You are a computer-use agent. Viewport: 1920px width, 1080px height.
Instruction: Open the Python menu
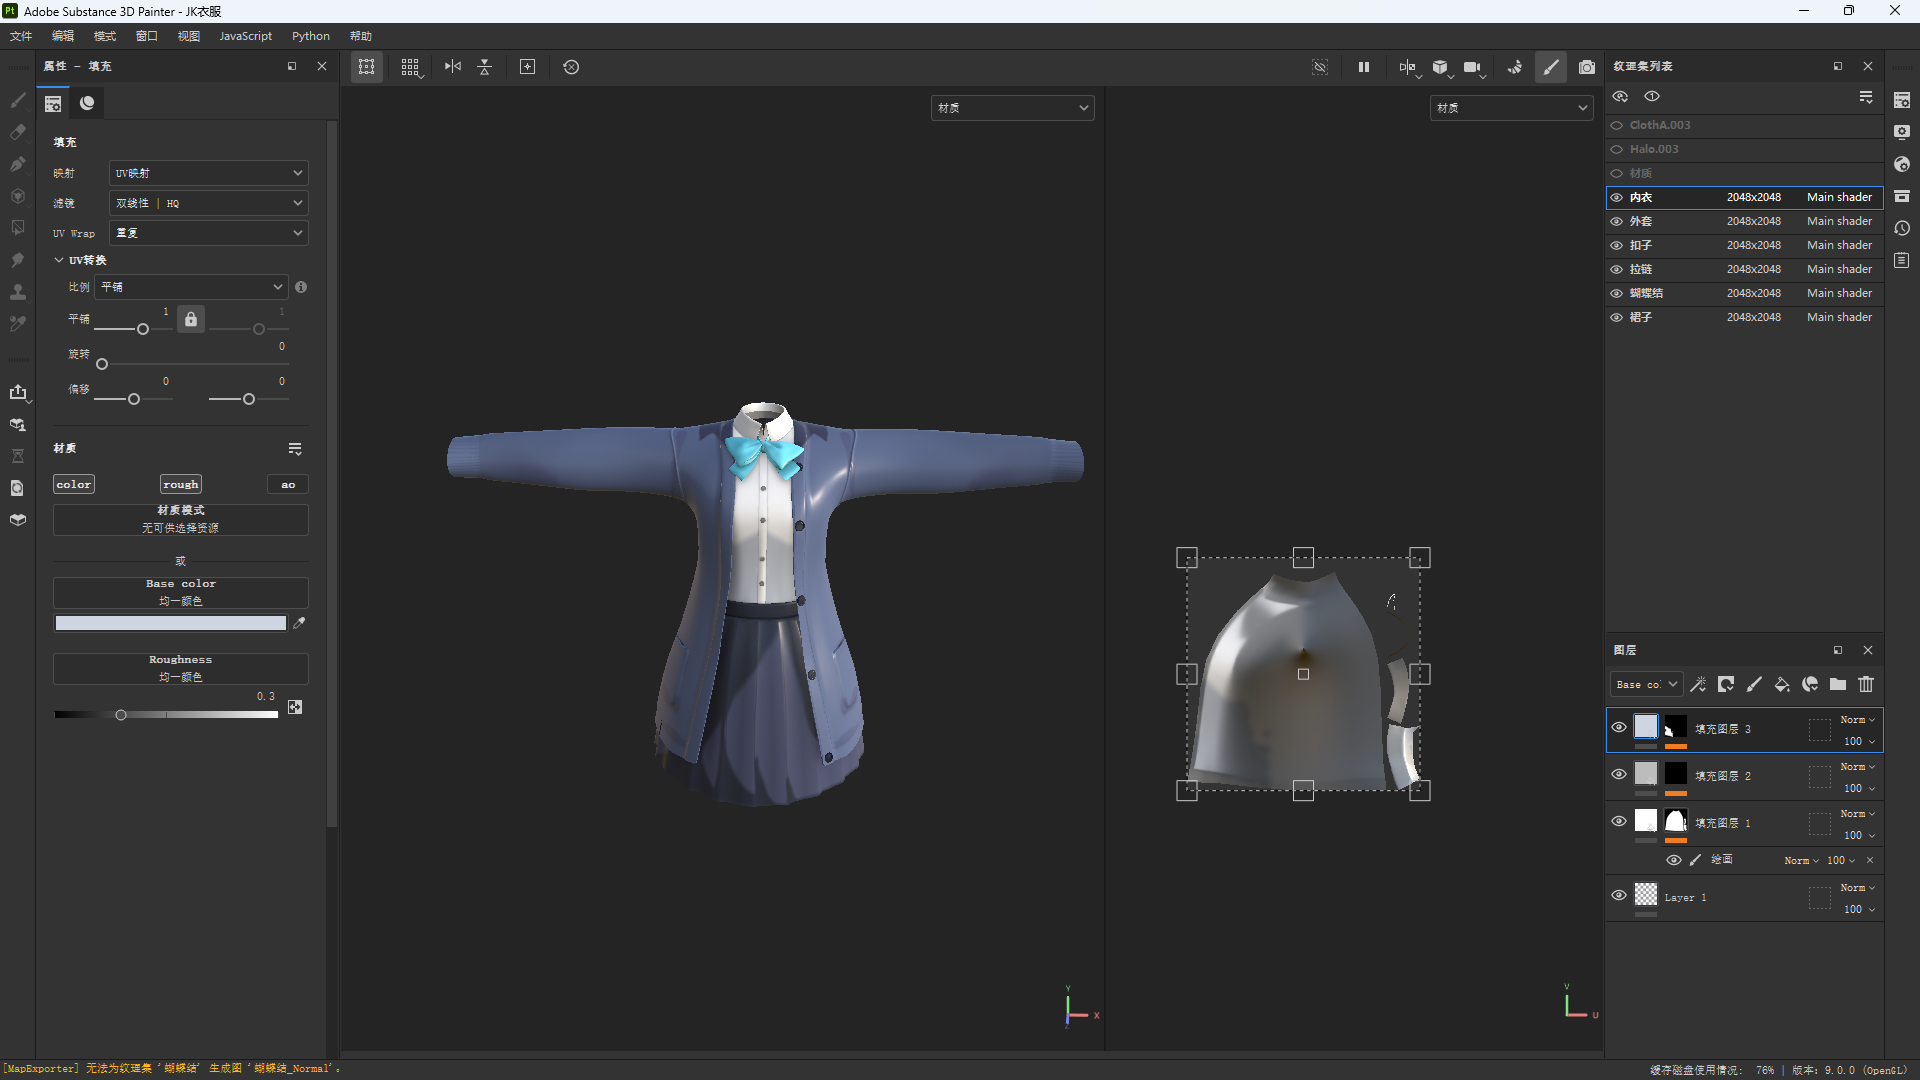pos(310,36)
